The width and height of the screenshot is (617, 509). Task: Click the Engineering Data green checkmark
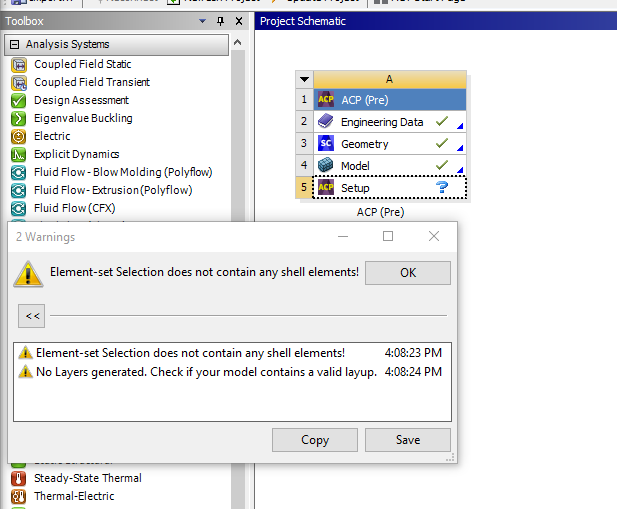[x=442, y=121]
